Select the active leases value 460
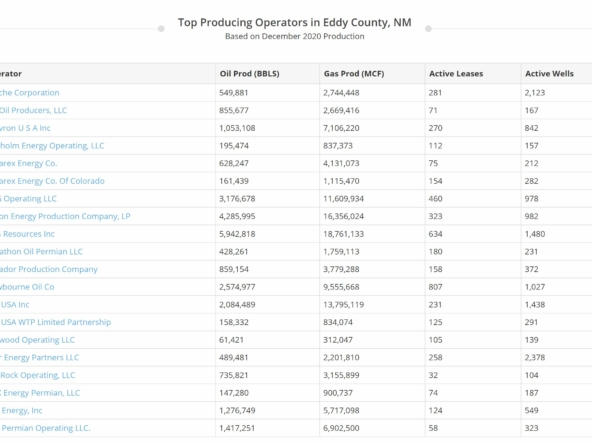592x444 pixels. click(x=435, y=199)
